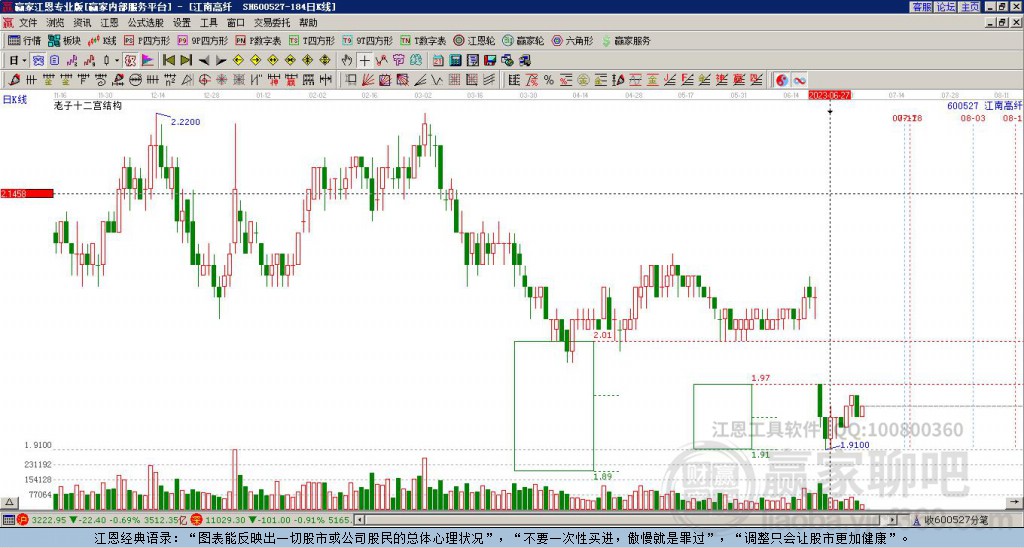
Task: Jump to last bar arrow icon
Action: [x=186, y=61]
